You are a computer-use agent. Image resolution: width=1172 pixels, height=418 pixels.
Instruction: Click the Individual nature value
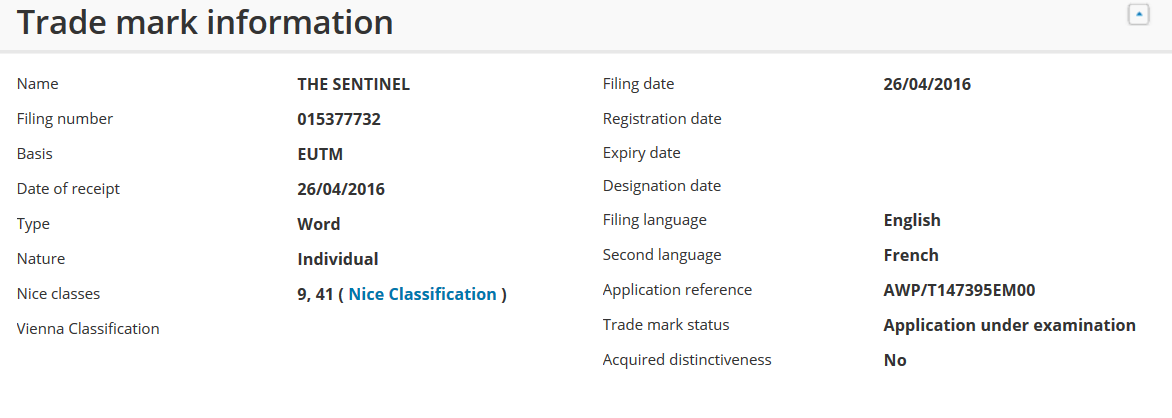point(337,259)
